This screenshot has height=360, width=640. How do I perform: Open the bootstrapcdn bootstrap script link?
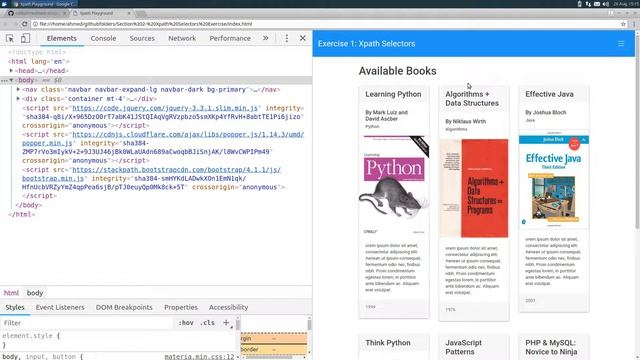pyautogui.click(x=176, y=169)
